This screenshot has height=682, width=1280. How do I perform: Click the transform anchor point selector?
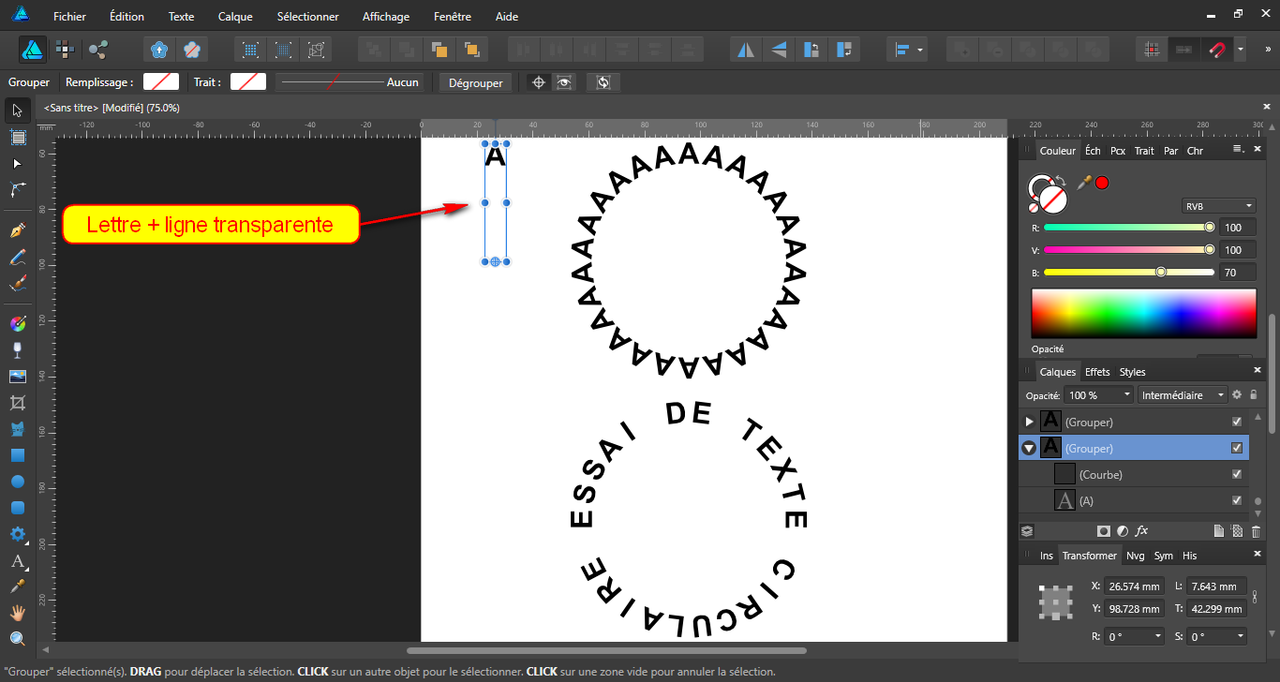(1054, 601)
